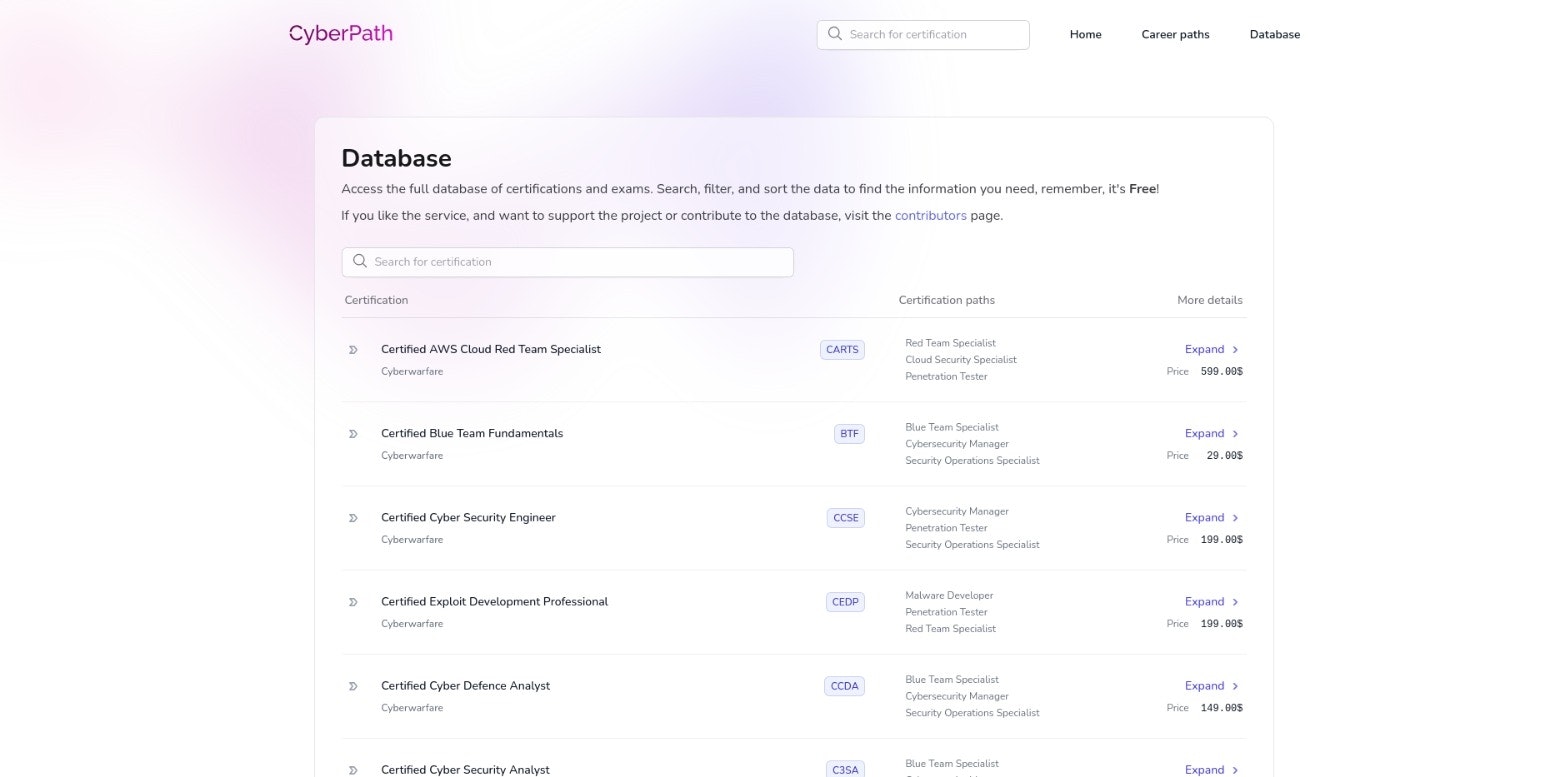The image size is (1561, 777).
Task: Focus the database Search for certification field
Action: [x=567, y=262]
